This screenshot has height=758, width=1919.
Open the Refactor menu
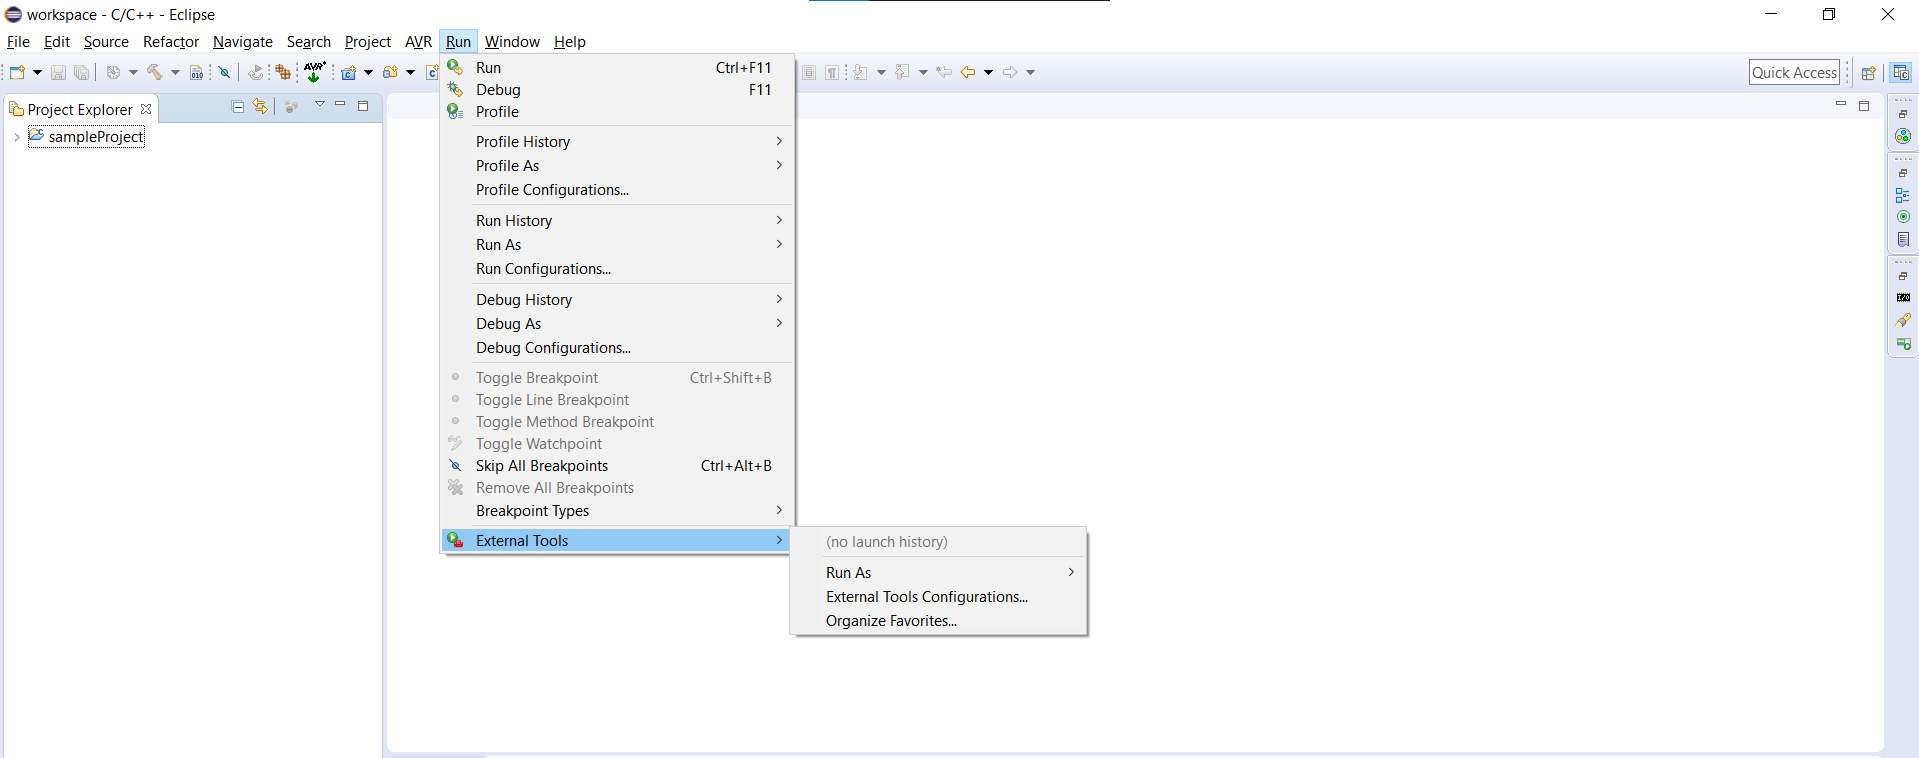pyautogui.click(x=171, y=42)
